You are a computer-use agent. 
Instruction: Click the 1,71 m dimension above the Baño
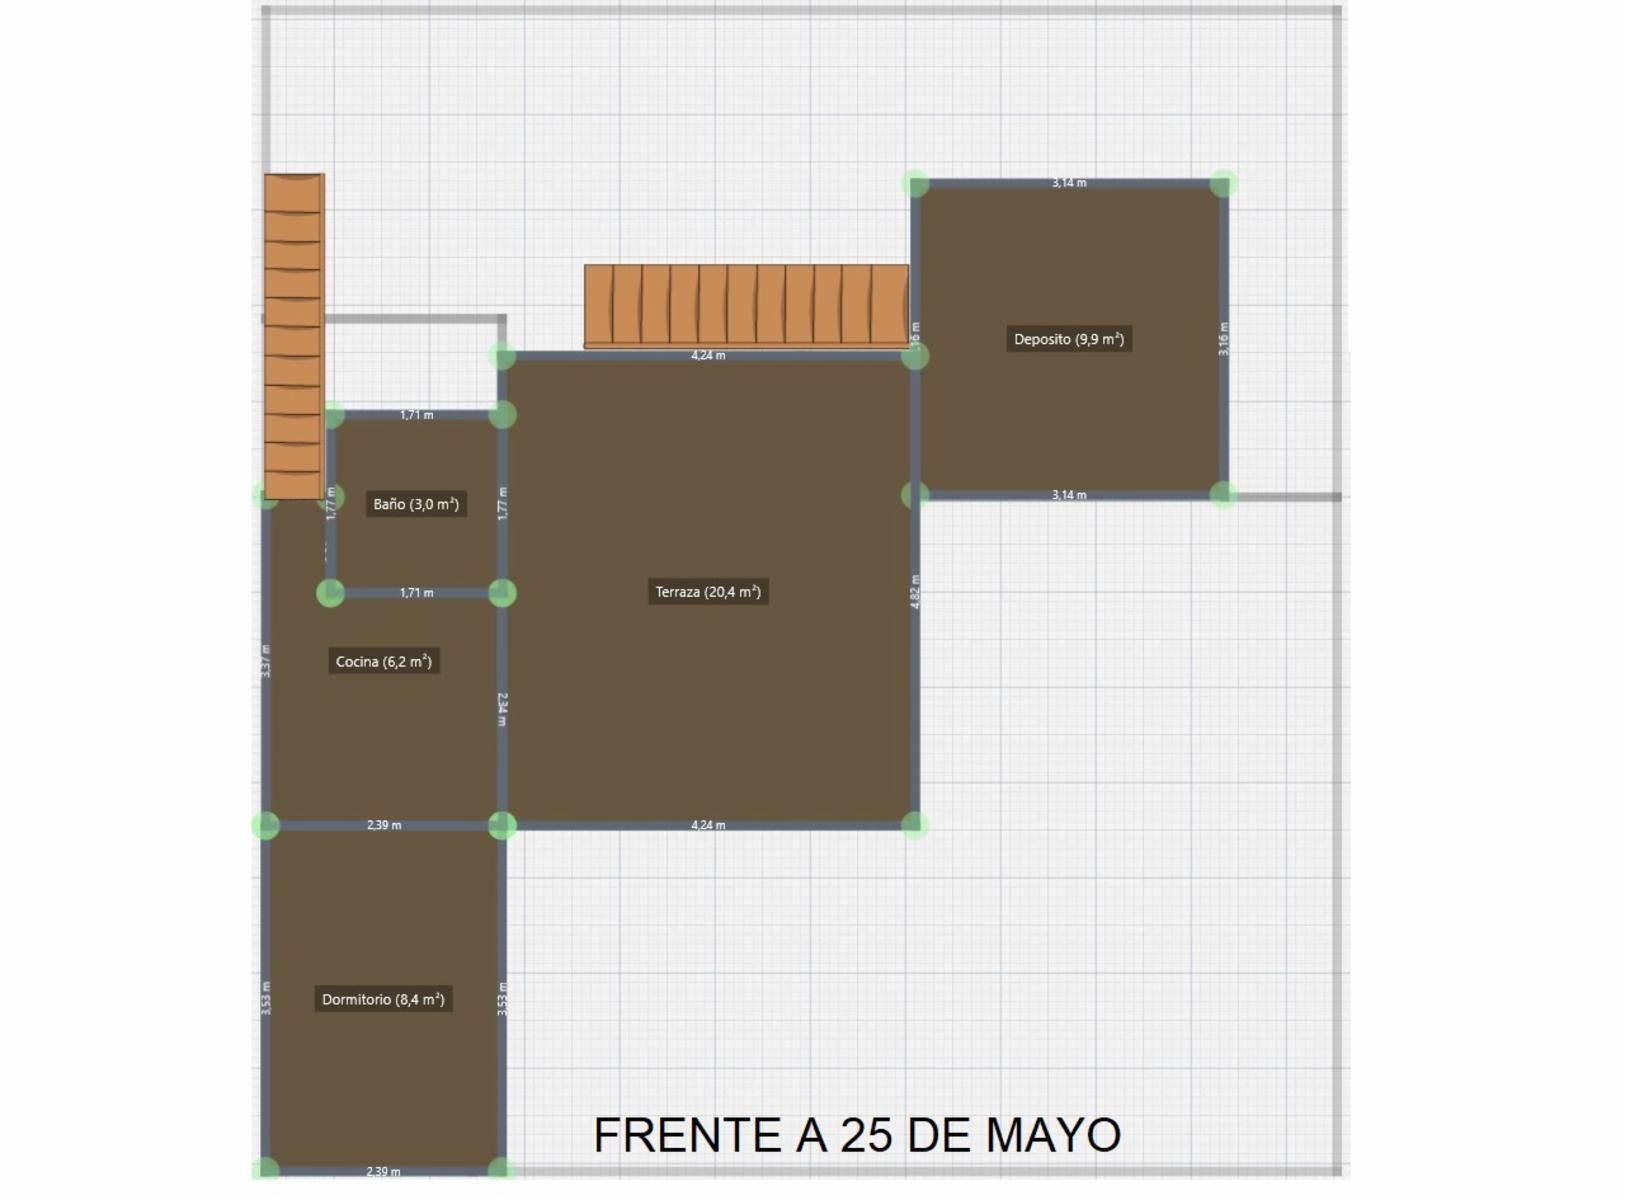(416, 415)
